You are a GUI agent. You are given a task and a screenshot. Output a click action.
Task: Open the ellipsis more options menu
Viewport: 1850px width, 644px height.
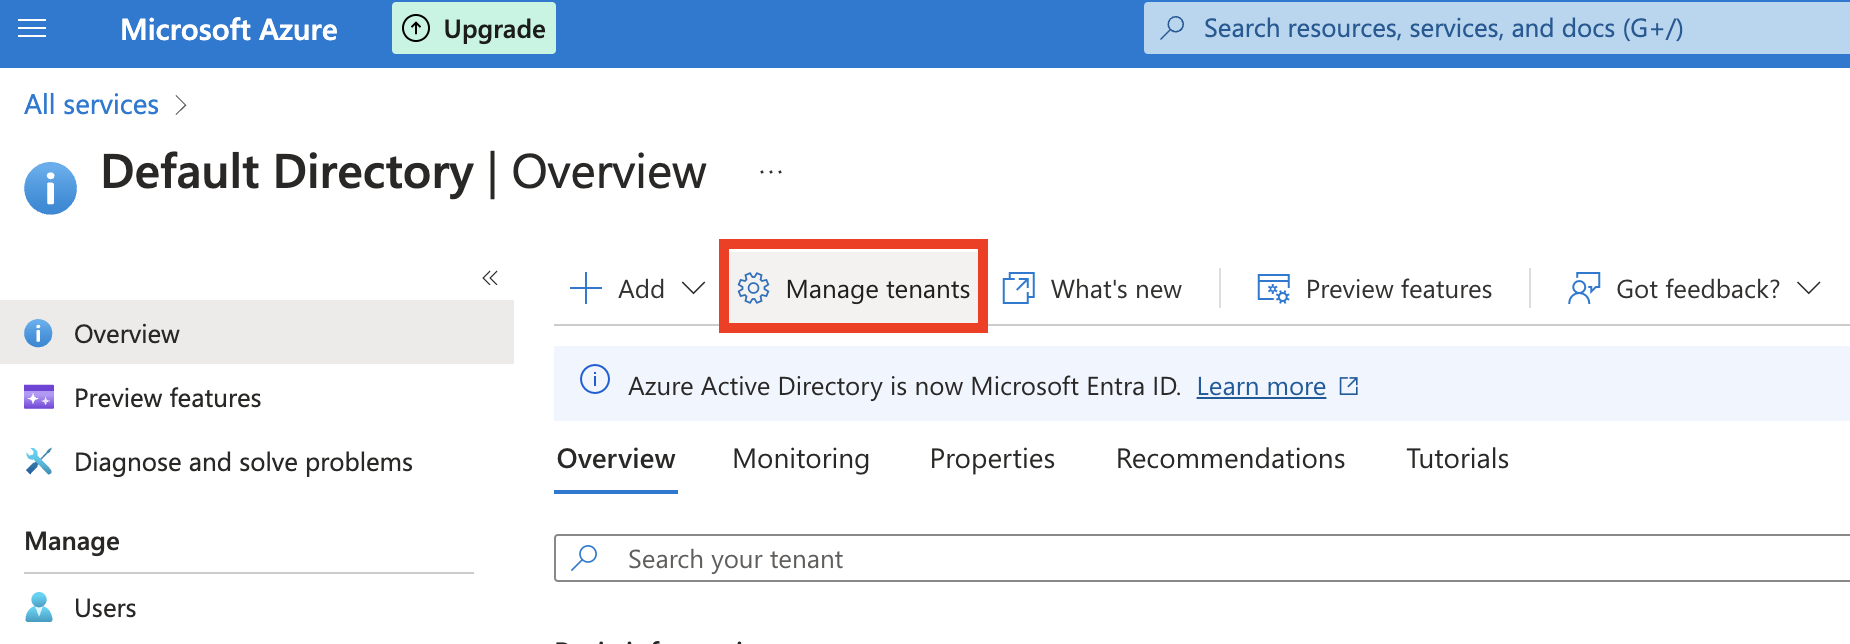(770, 172)
